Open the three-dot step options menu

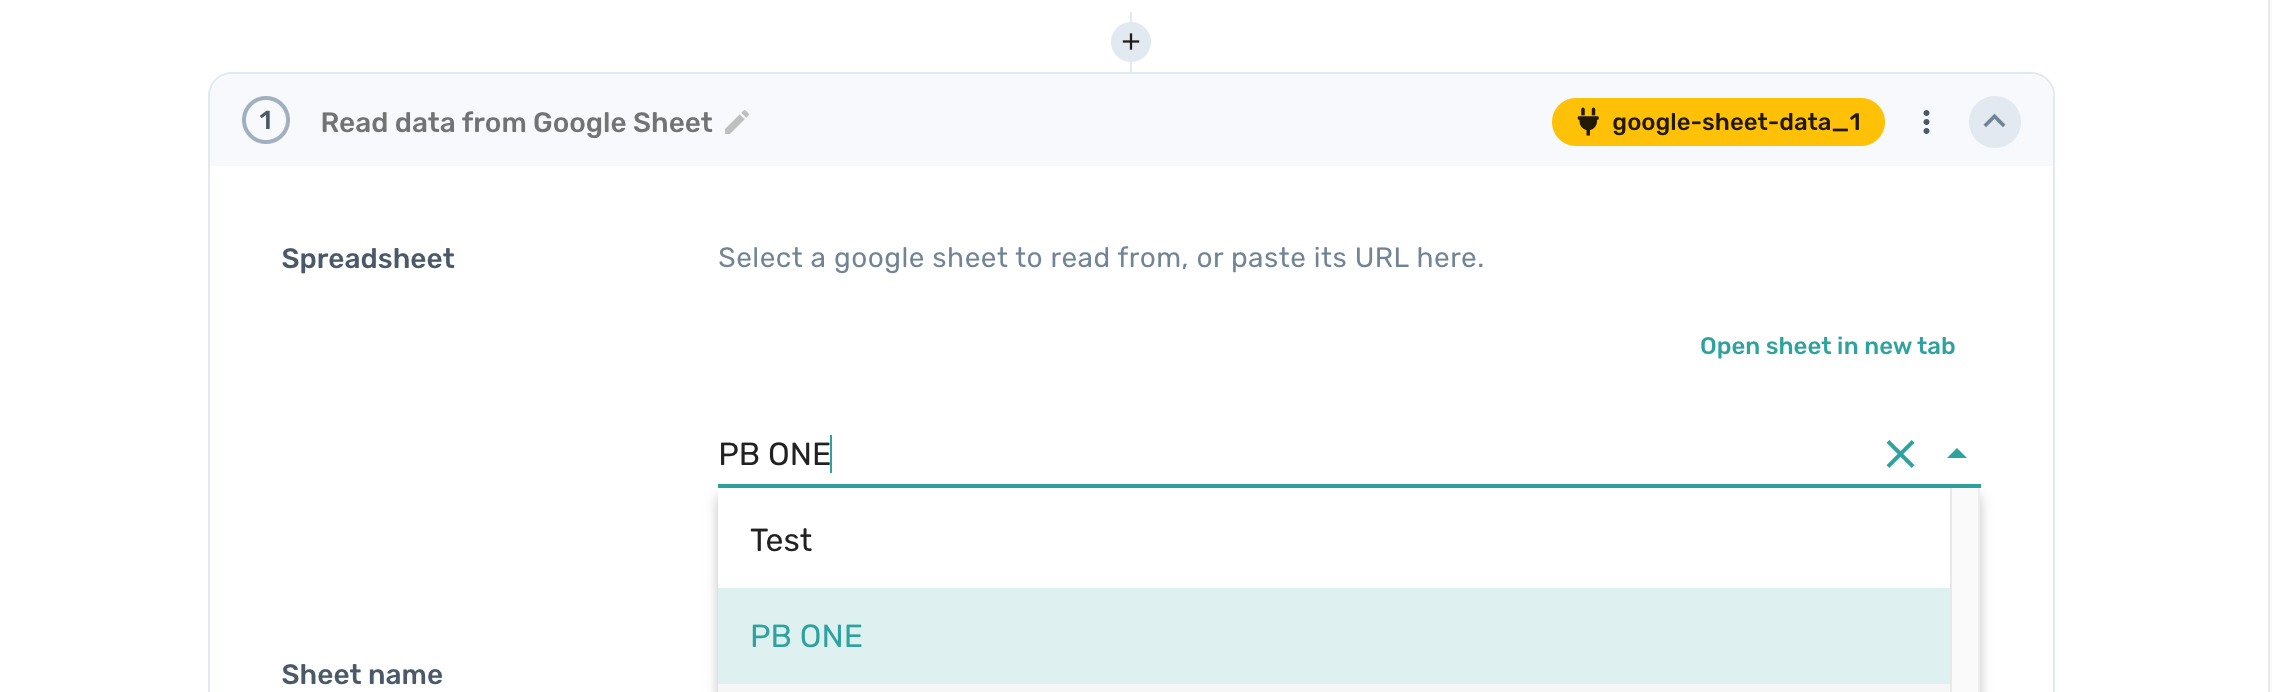click(x=1926, y=122)
